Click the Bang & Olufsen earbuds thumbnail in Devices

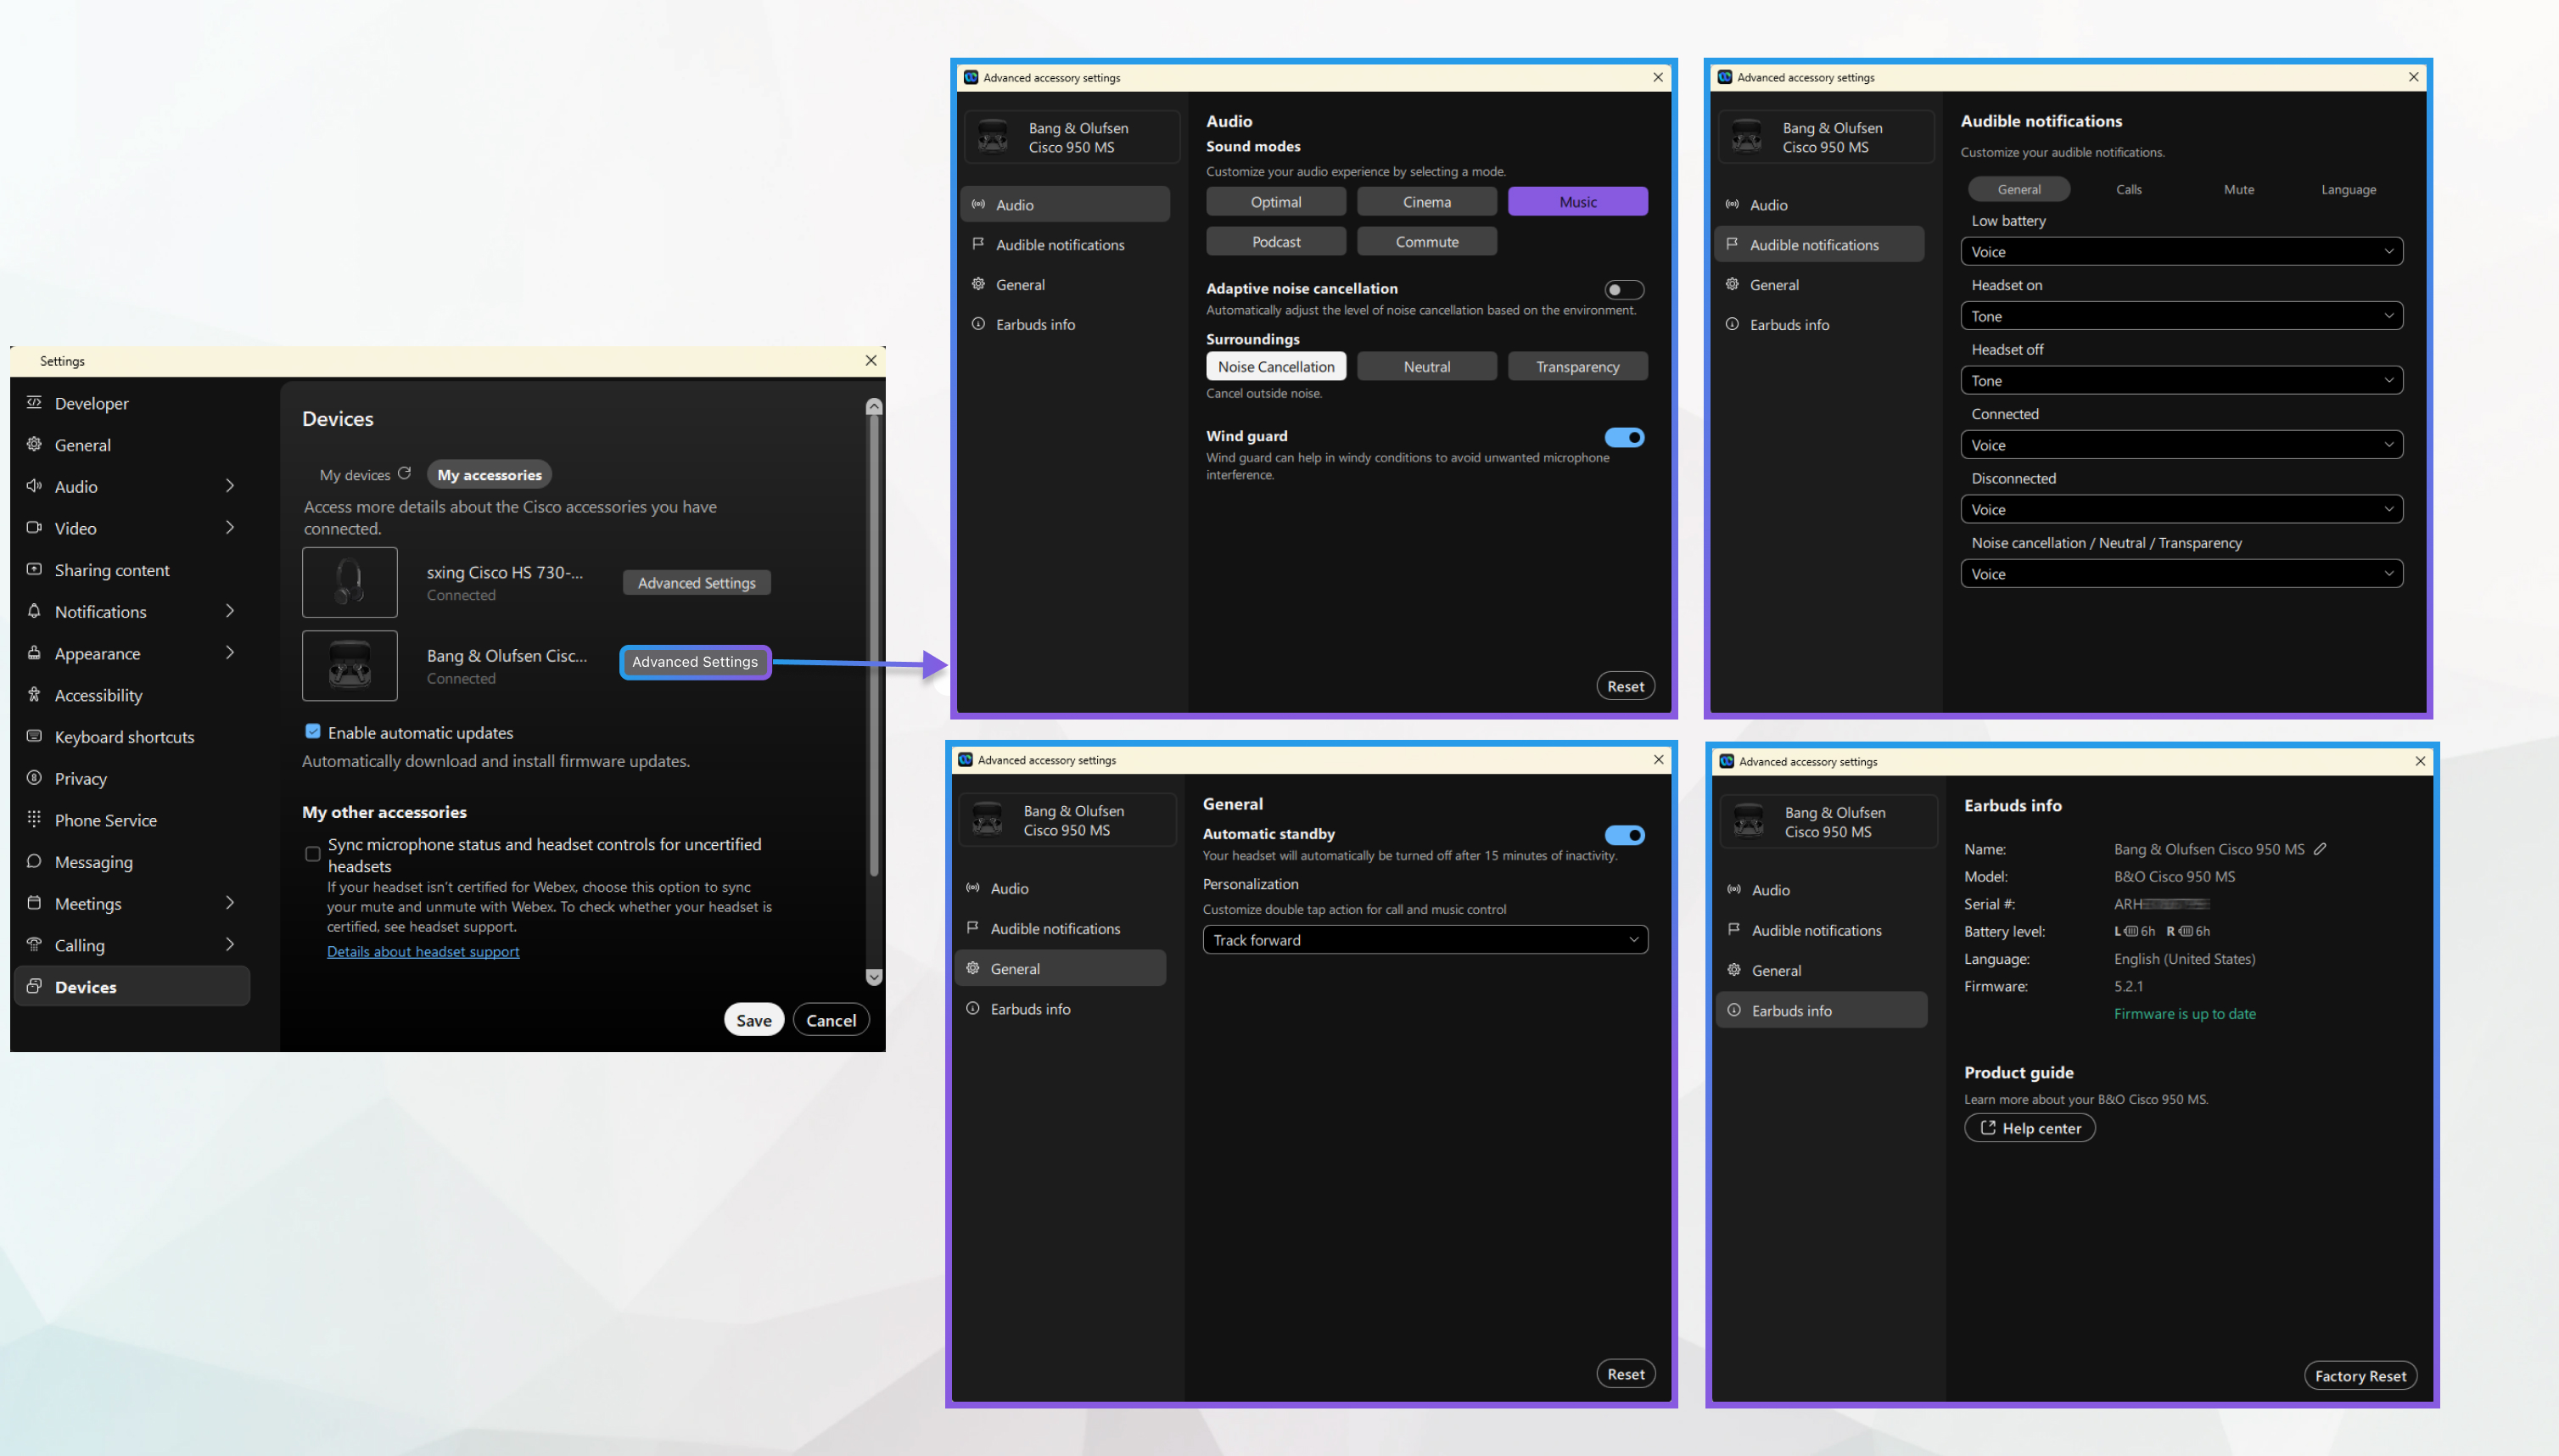click(x=350, y=665)
